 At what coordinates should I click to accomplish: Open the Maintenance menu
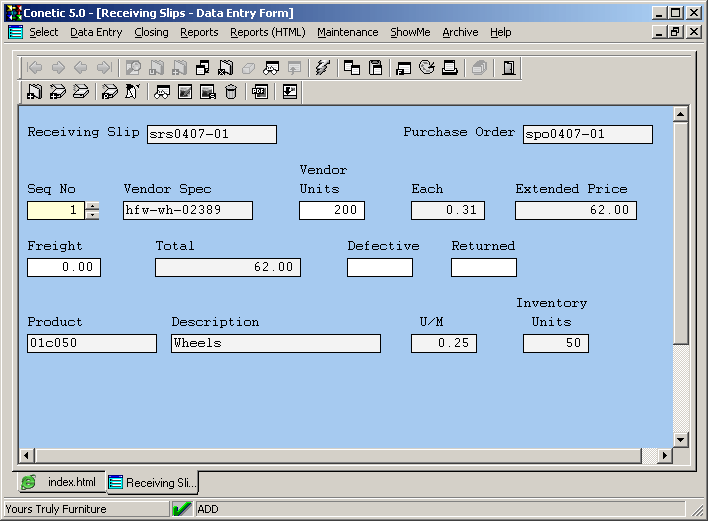347,32
